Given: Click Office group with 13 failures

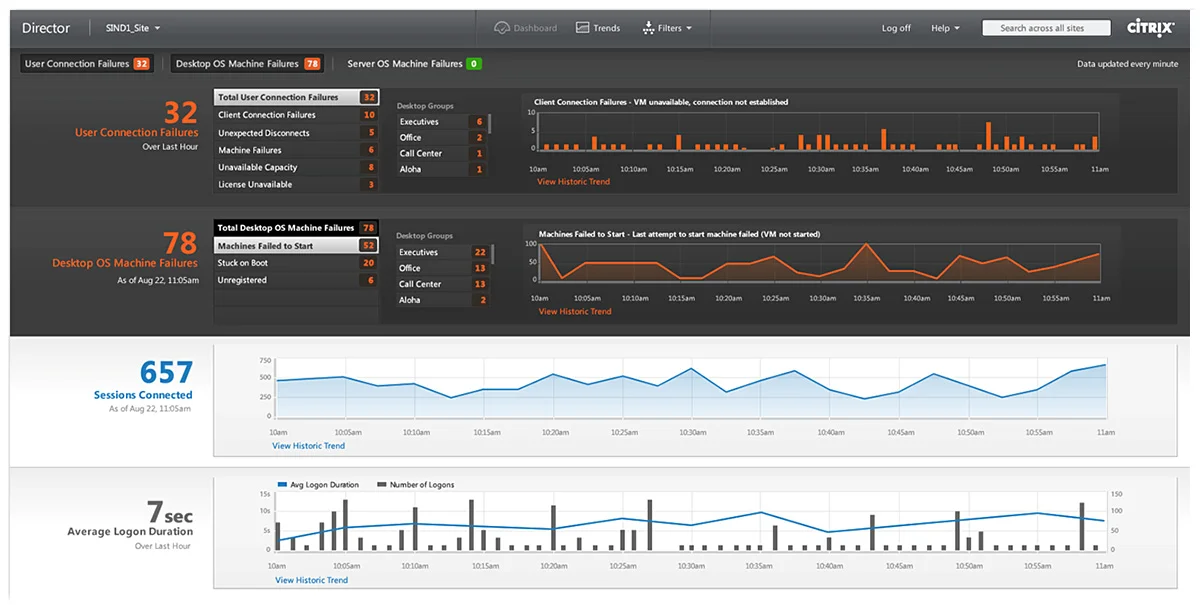Looking at the screenshot, I should pyautogui.click(x=441, y=268).
